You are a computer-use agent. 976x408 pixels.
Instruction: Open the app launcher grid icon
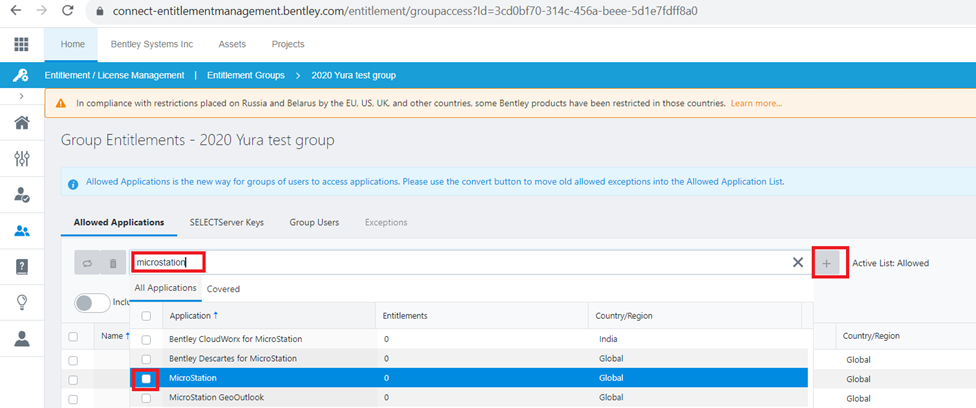[x=21, y=44]
